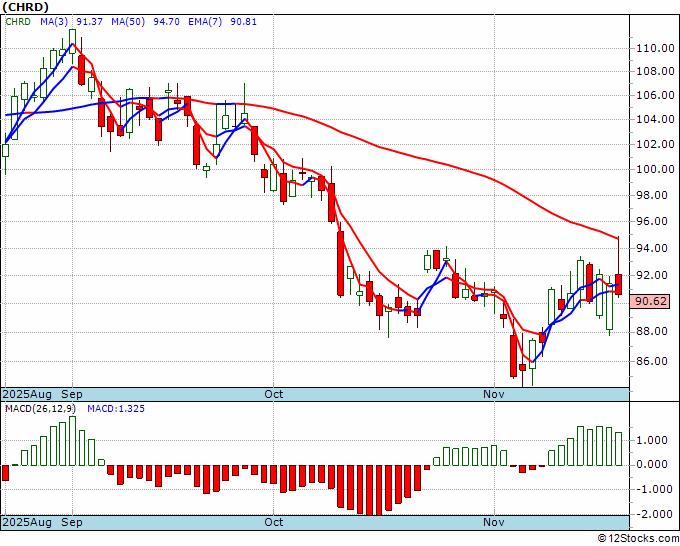Click Oct on MACD date axis
This screenshot has width=680, height=546.
click(274, 522)
